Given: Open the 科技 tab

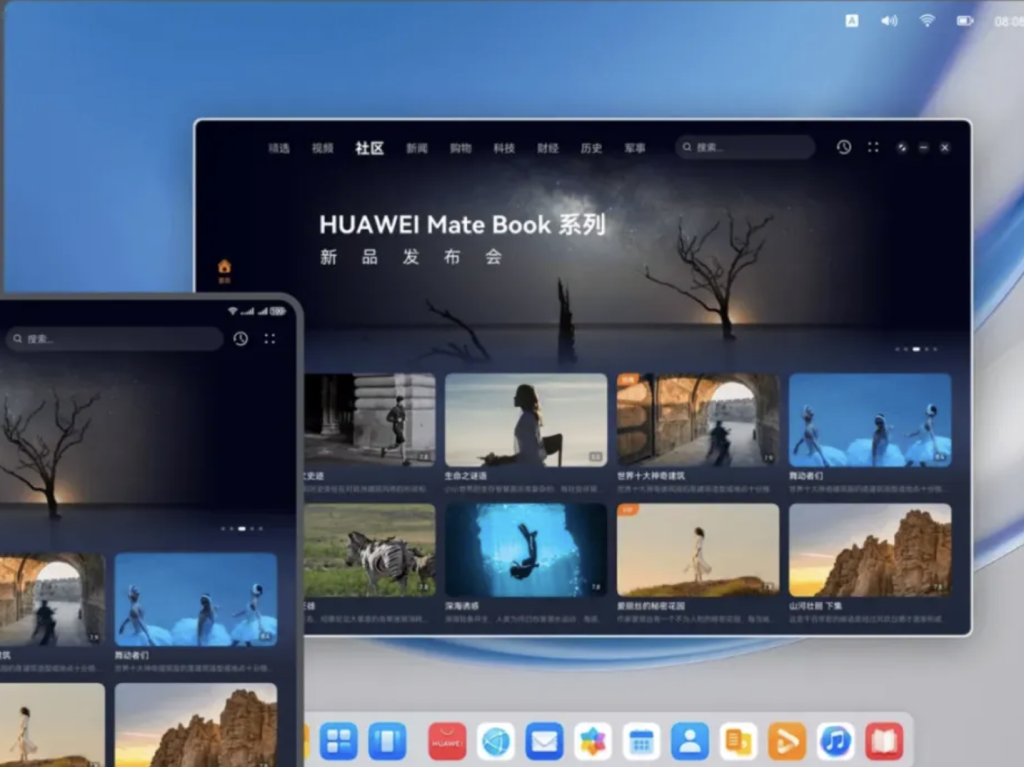Looking at the screenshot, I should pos(504,148).
